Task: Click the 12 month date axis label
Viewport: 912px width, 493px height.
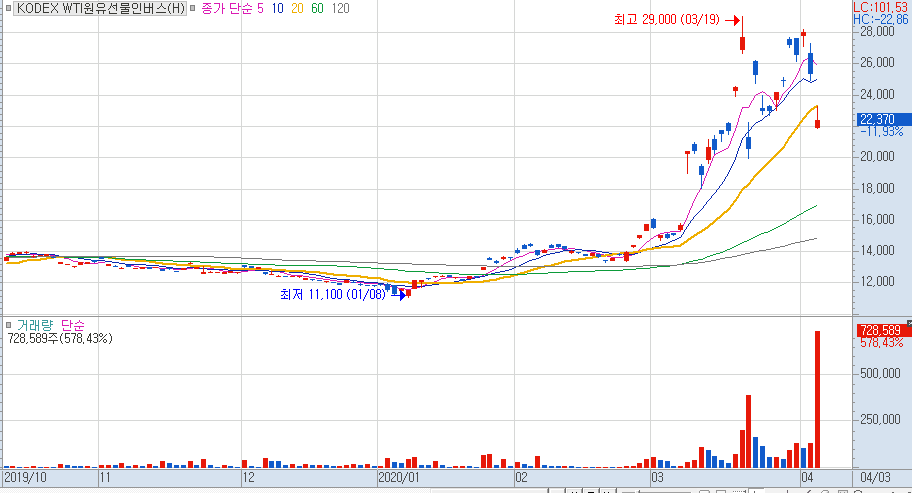Action: pyautogui.click(x=248, y=478)
